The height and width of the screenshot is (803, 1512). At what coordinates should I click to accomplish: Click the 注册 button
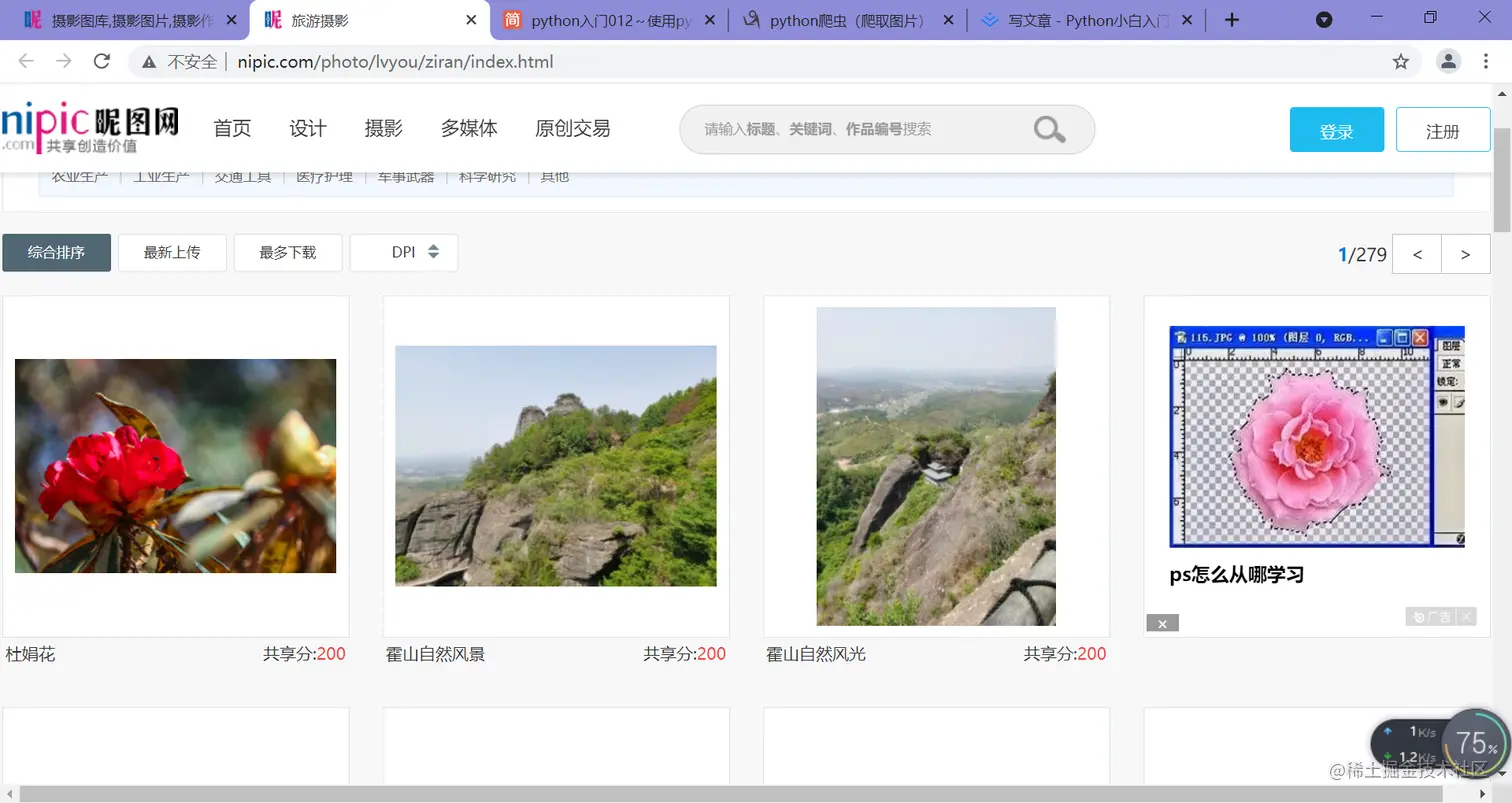click(x=1443, y=130)
